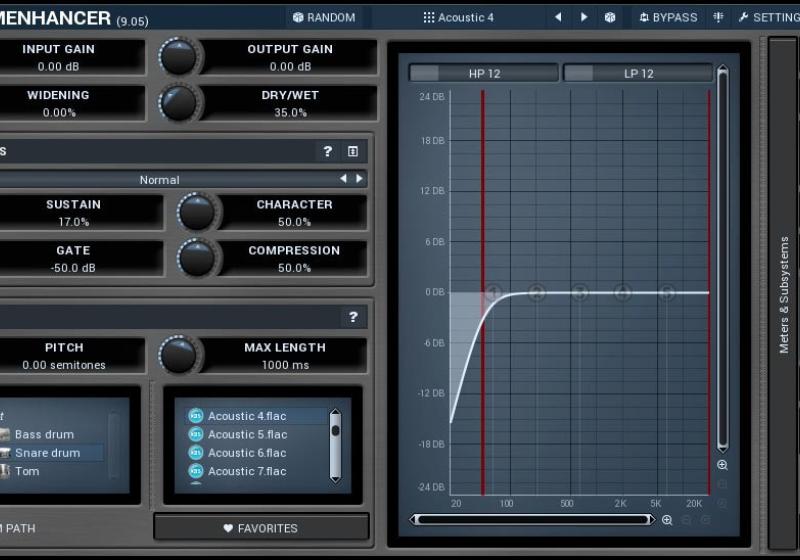Click the horizontal zoom-in magnifier below graph
Screen dimensions: 800x560
[x=667, y=520]
